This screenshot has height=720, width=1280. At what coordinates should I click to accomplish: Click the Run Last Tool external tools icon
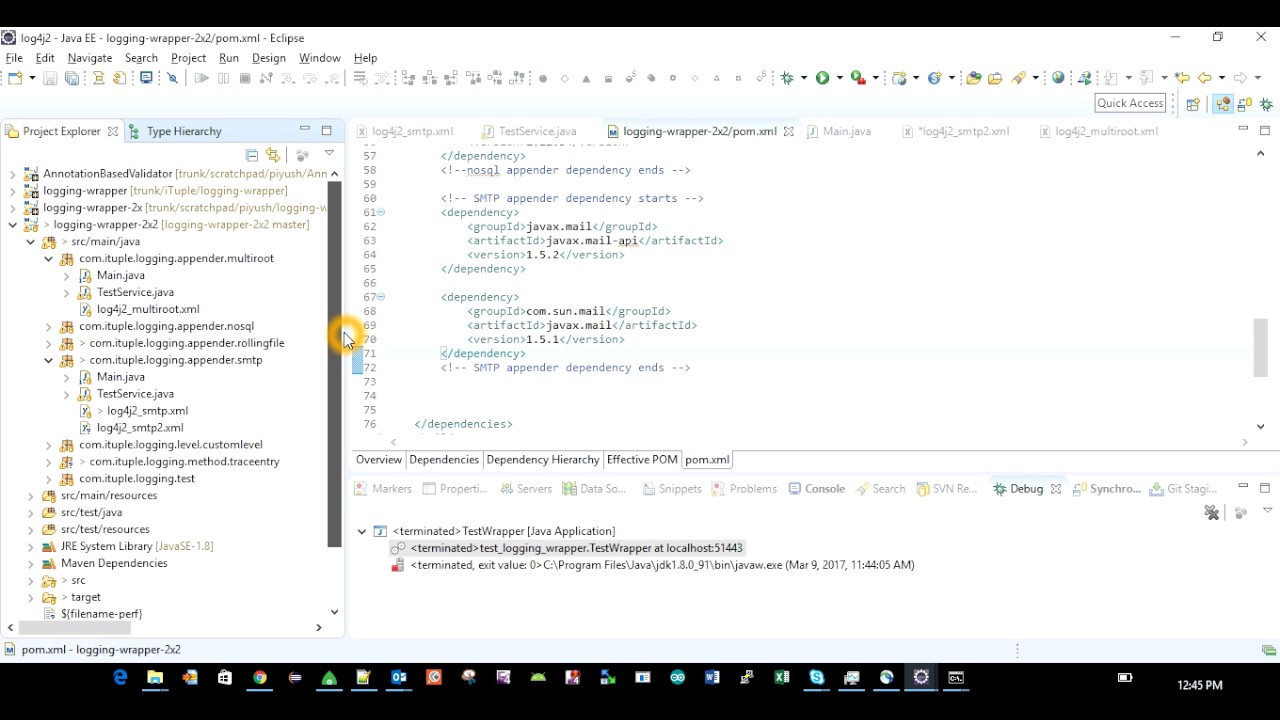click(857, 78)
